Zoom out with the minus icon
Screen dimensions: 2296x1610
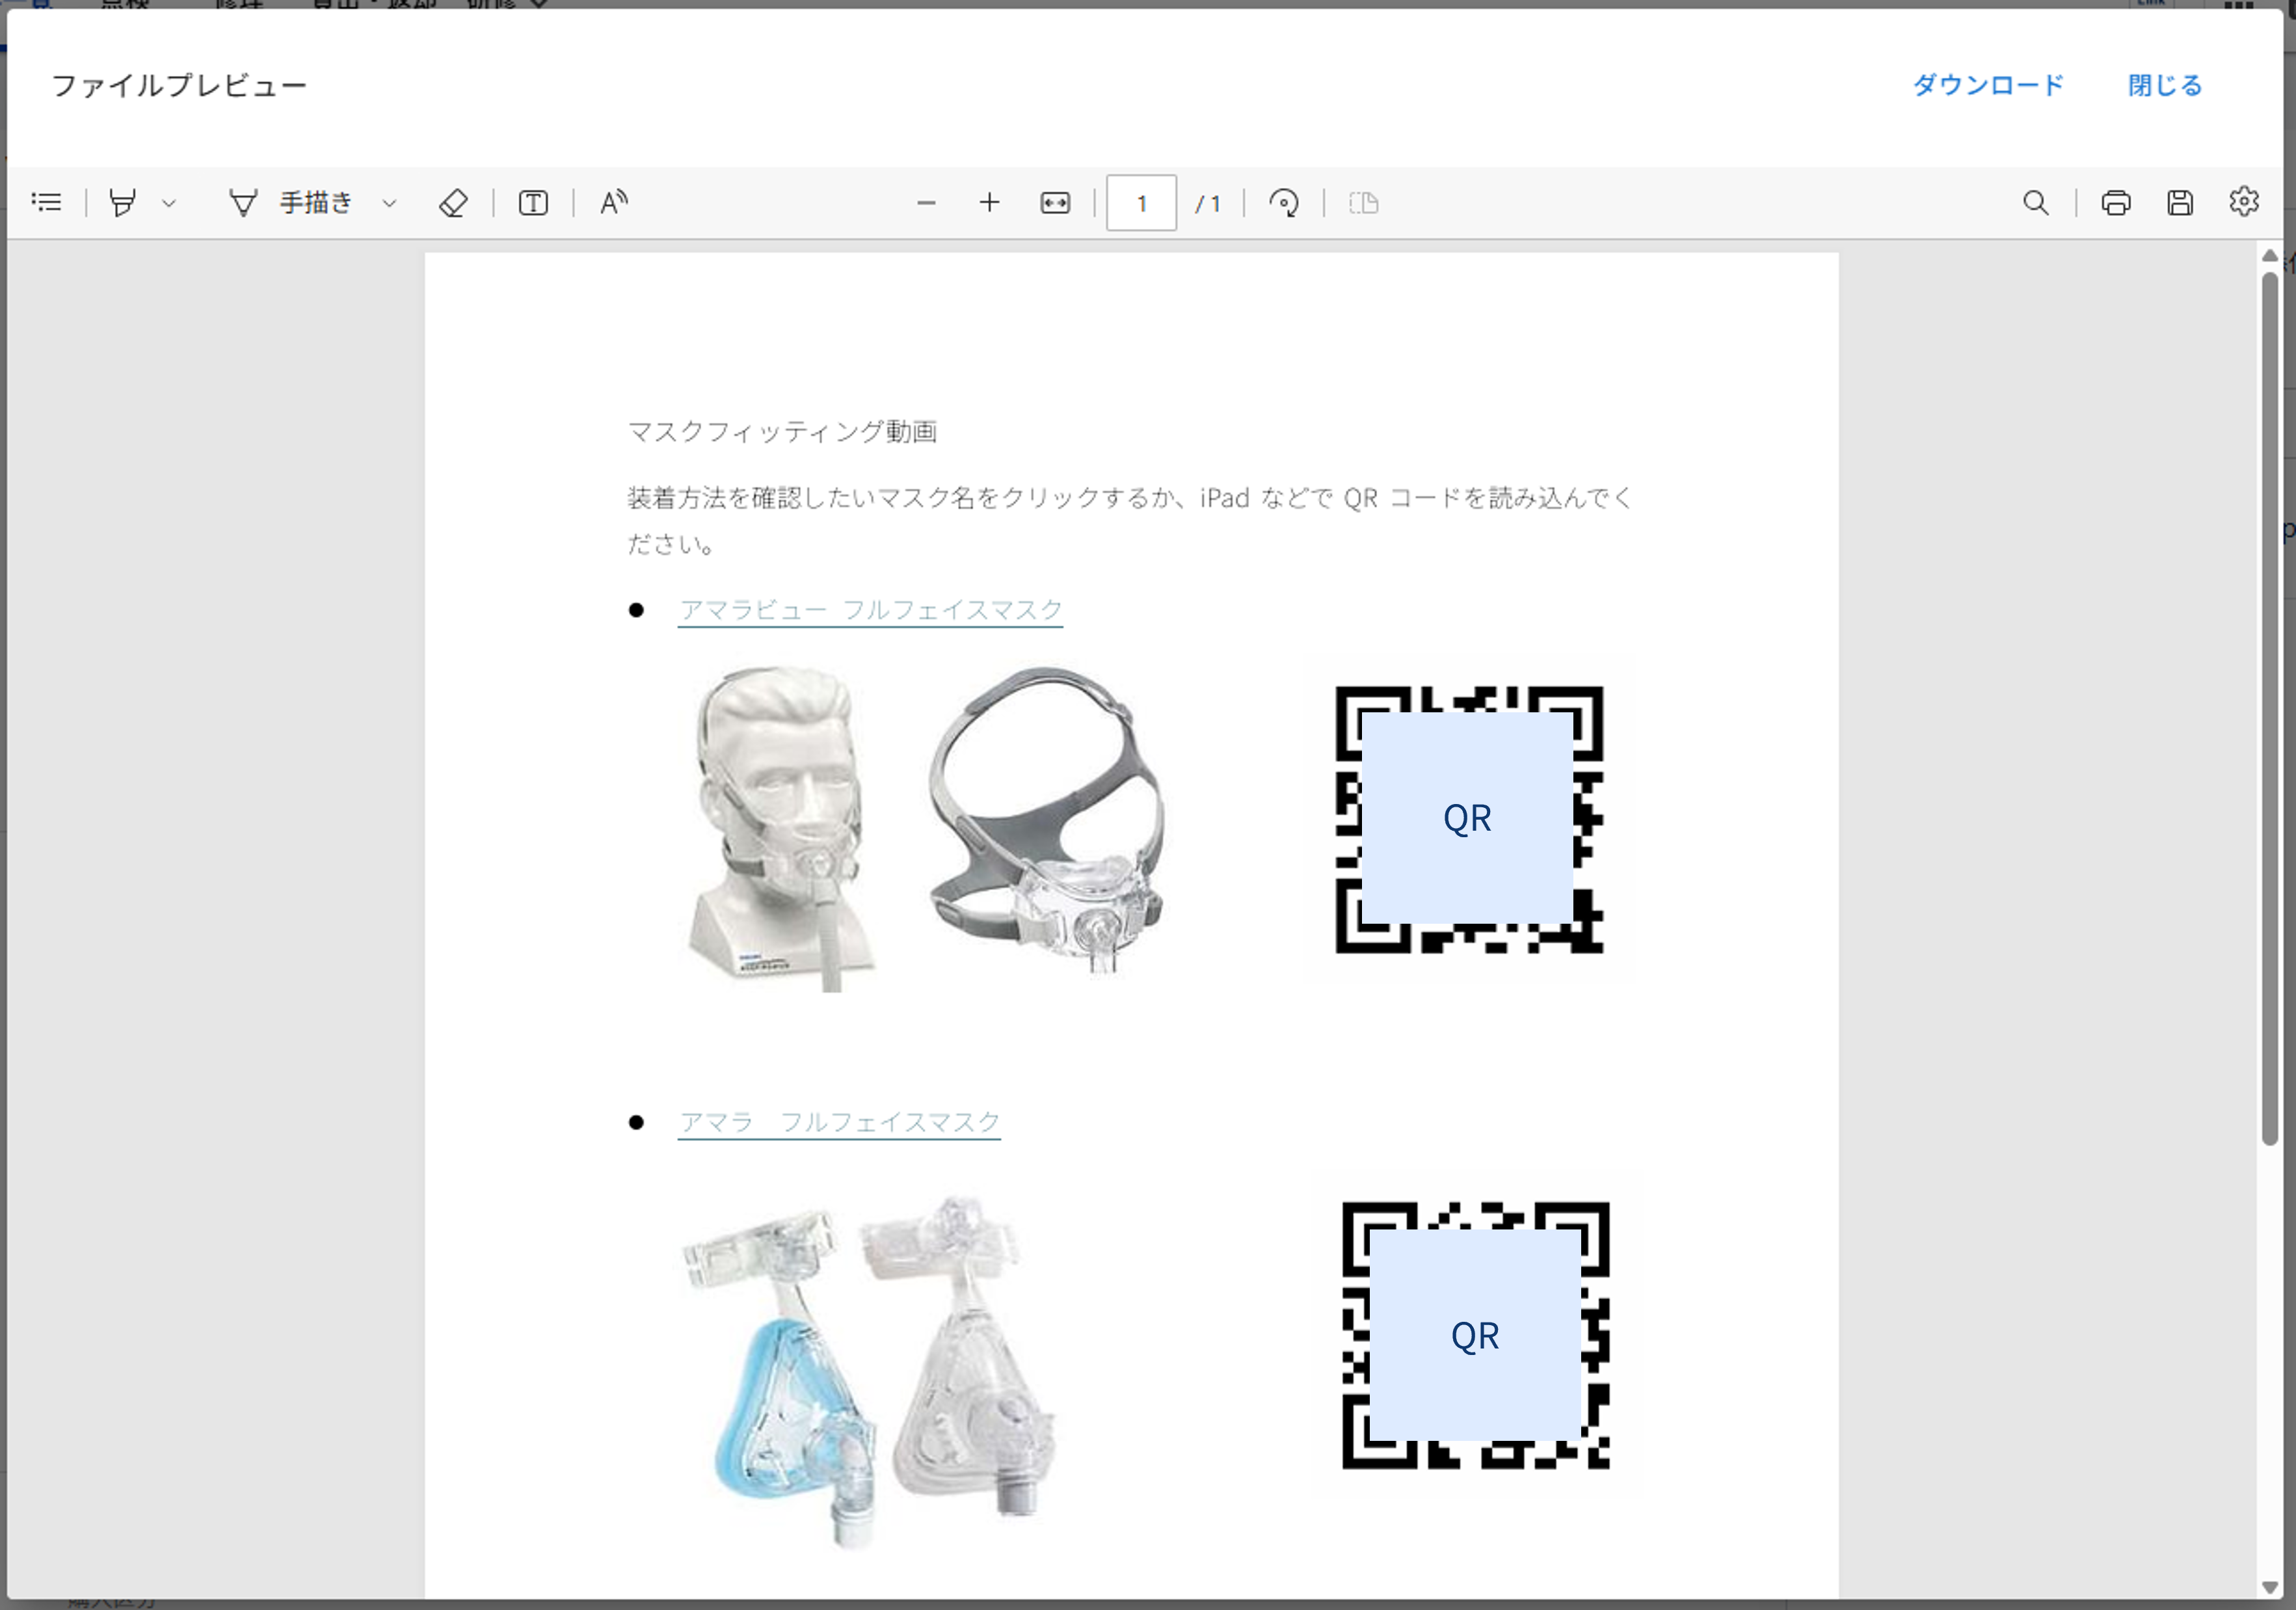pyautogui.click(x=926, y=203)
